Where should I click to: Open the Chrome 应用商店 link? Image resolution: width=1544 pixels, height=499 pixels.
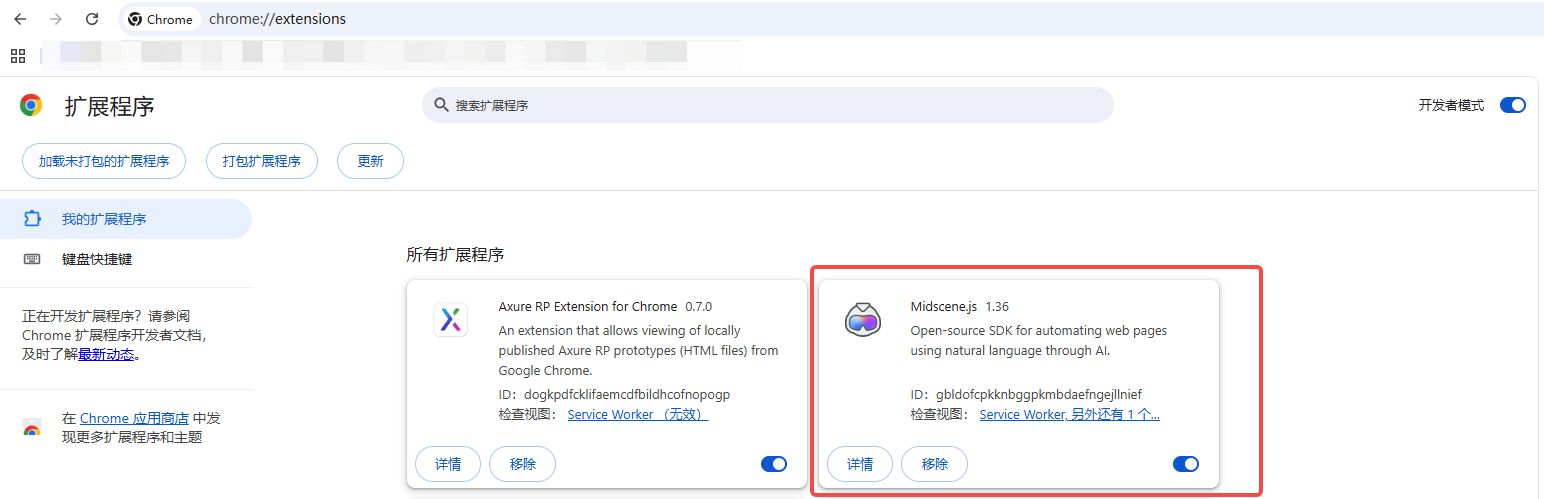134,418
